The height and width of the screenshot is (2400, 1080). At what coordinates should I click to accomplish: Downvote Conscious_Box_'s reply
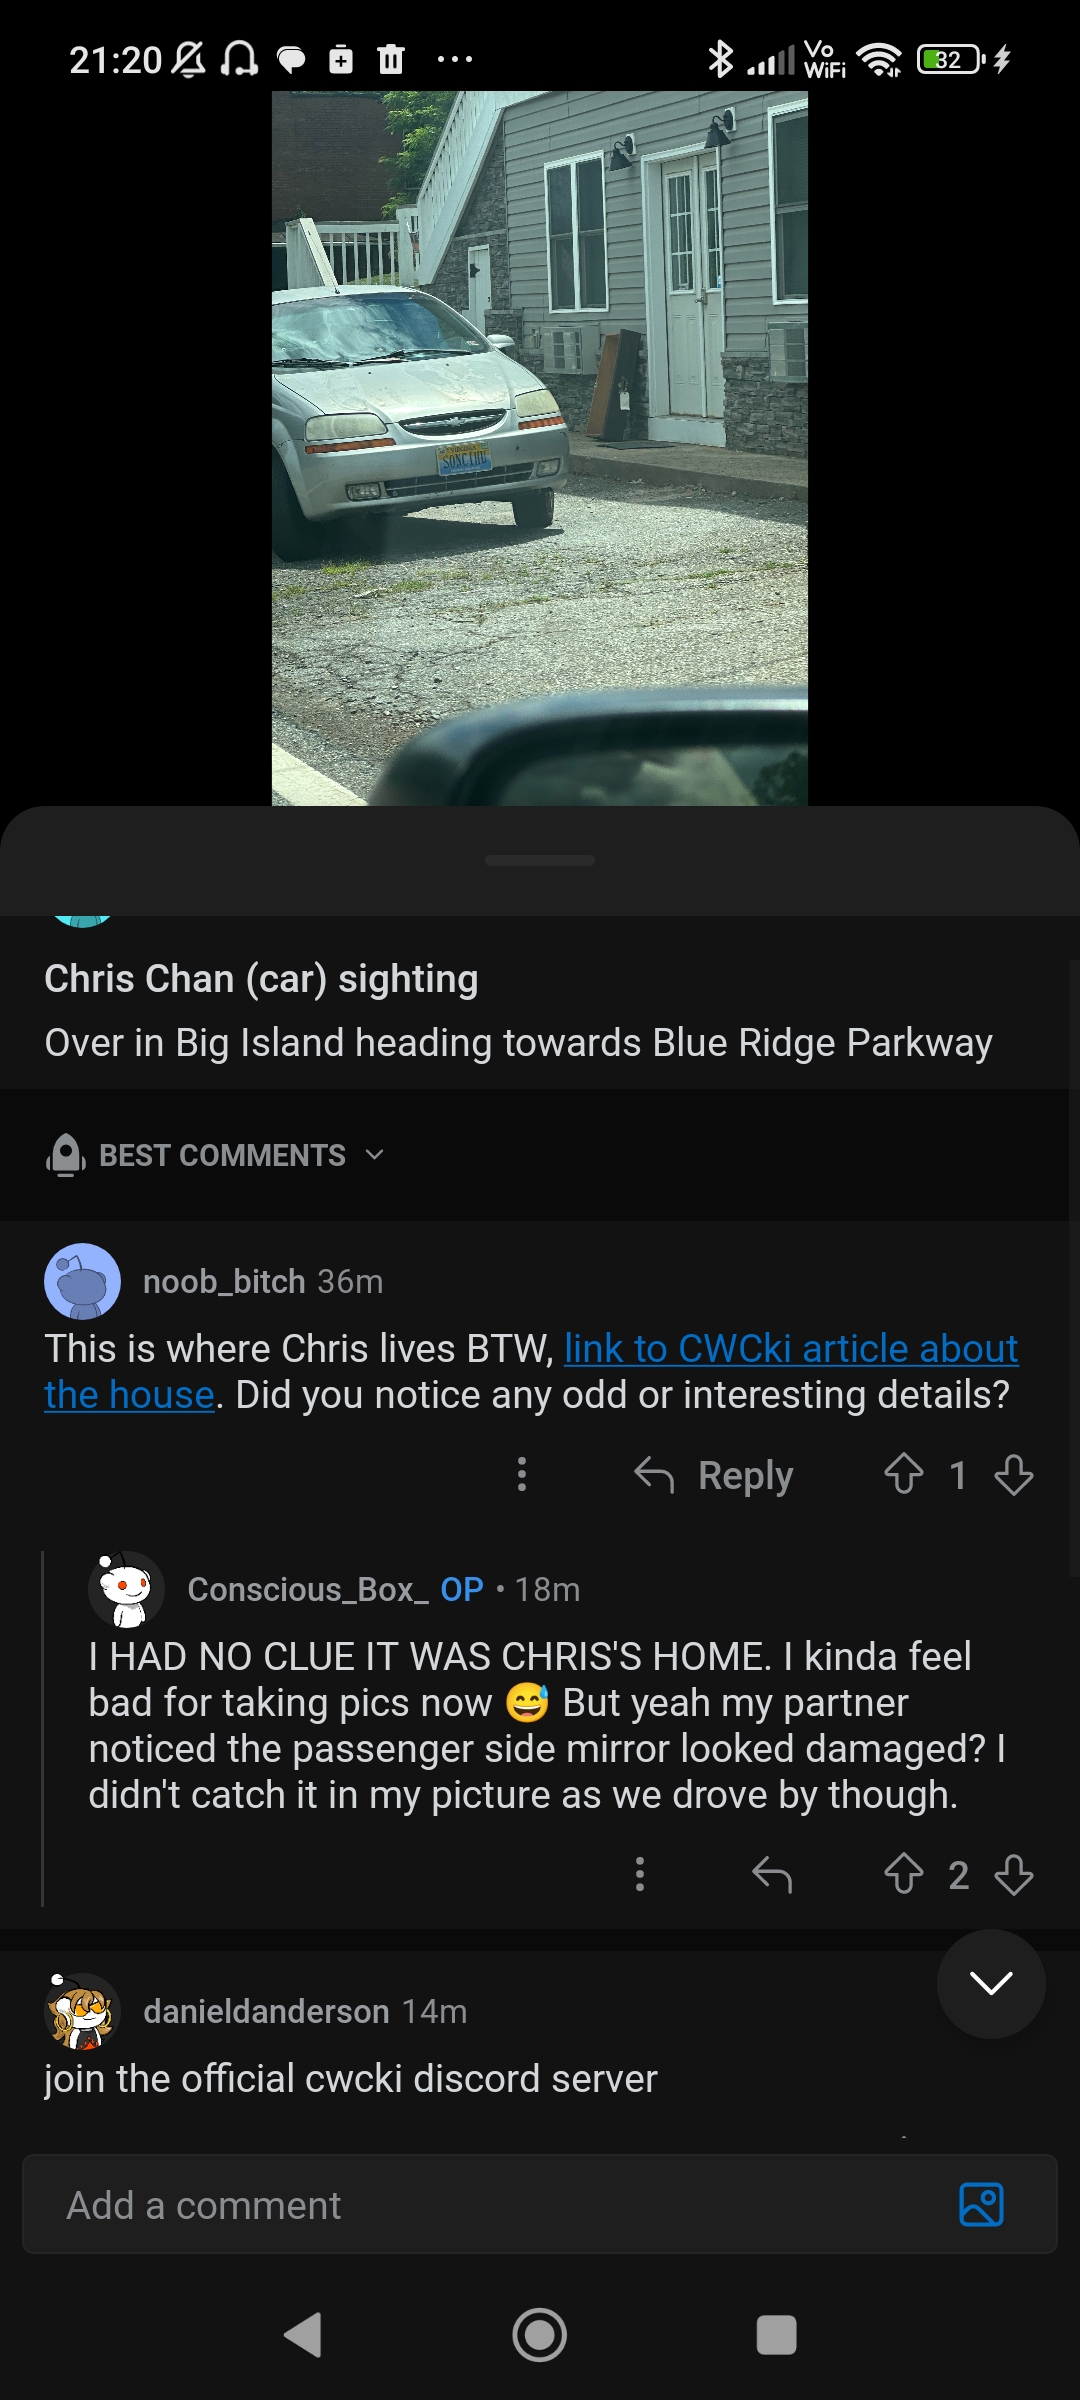1014,1874
